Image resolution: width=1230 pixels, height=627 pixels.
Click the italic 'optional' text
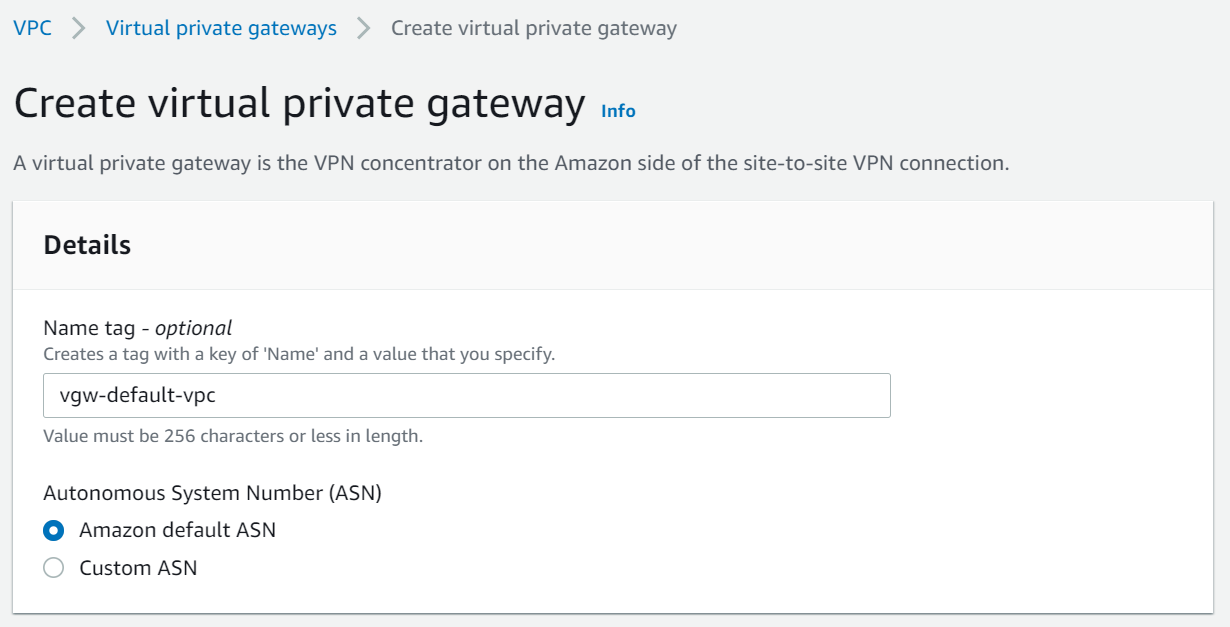click(193, 328)
